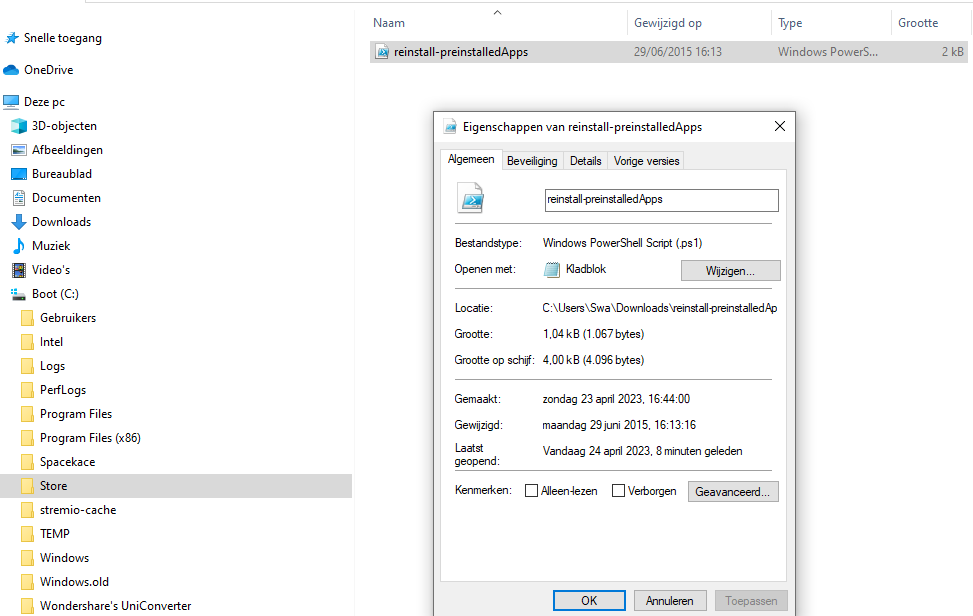973x616 pixels.
Task: Click the Wijzigen... button
Action: [x=730, y=271]
